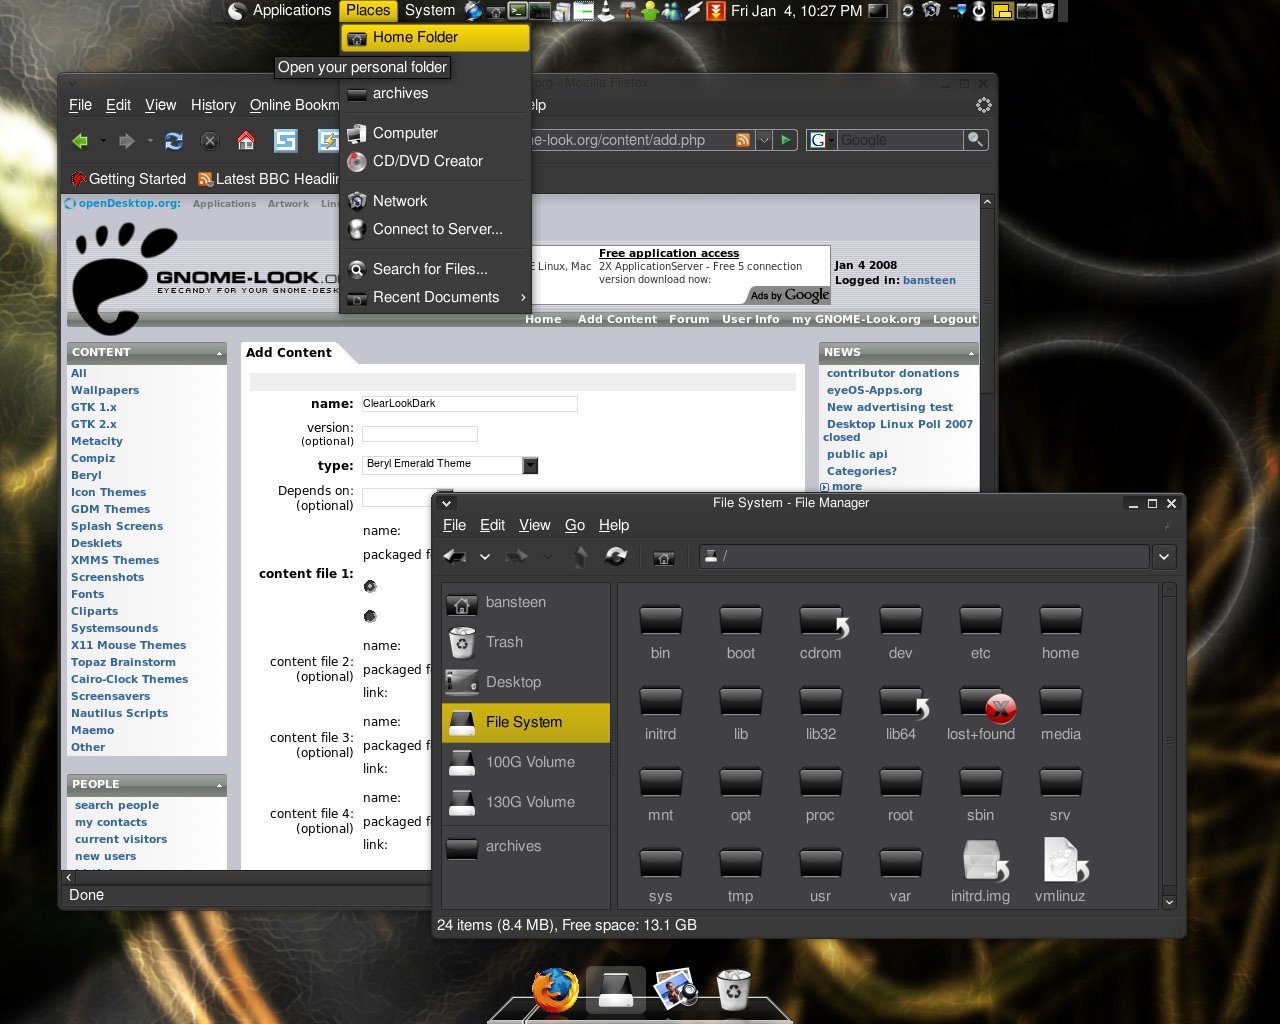Image resolution: width=1280 pixels, height=1024 pixels.
Task: Stop loading the page in Firefox
Action: 210,141
